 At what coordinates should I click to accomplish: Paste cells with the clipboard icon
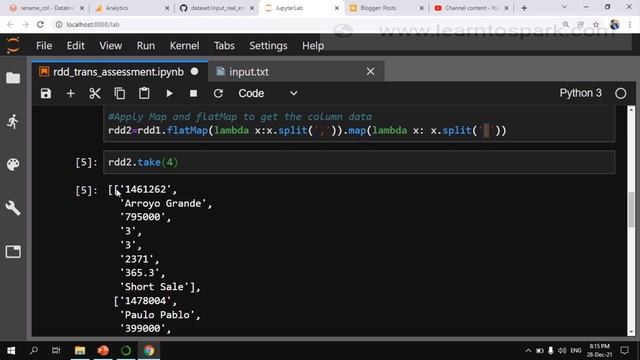click(144, 93)
